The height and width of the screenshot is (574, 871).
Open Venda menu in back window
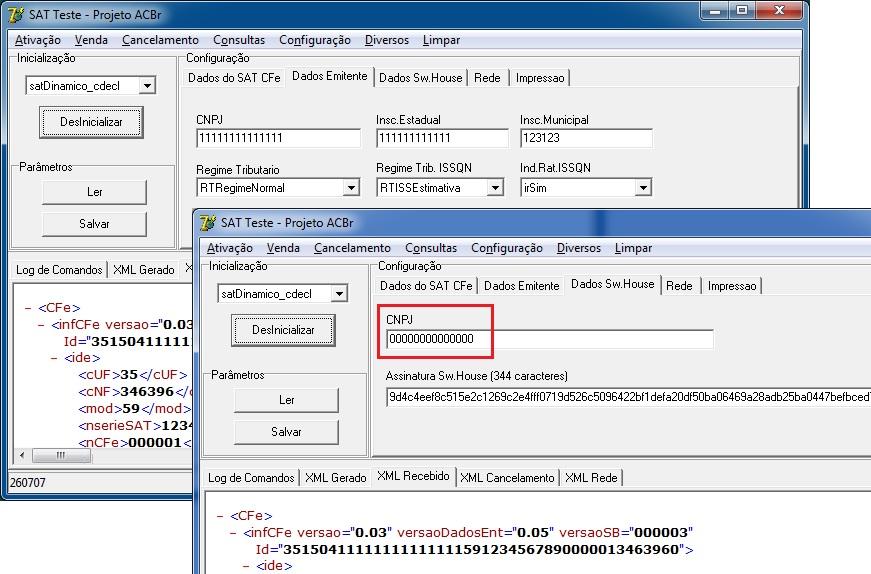91,40
